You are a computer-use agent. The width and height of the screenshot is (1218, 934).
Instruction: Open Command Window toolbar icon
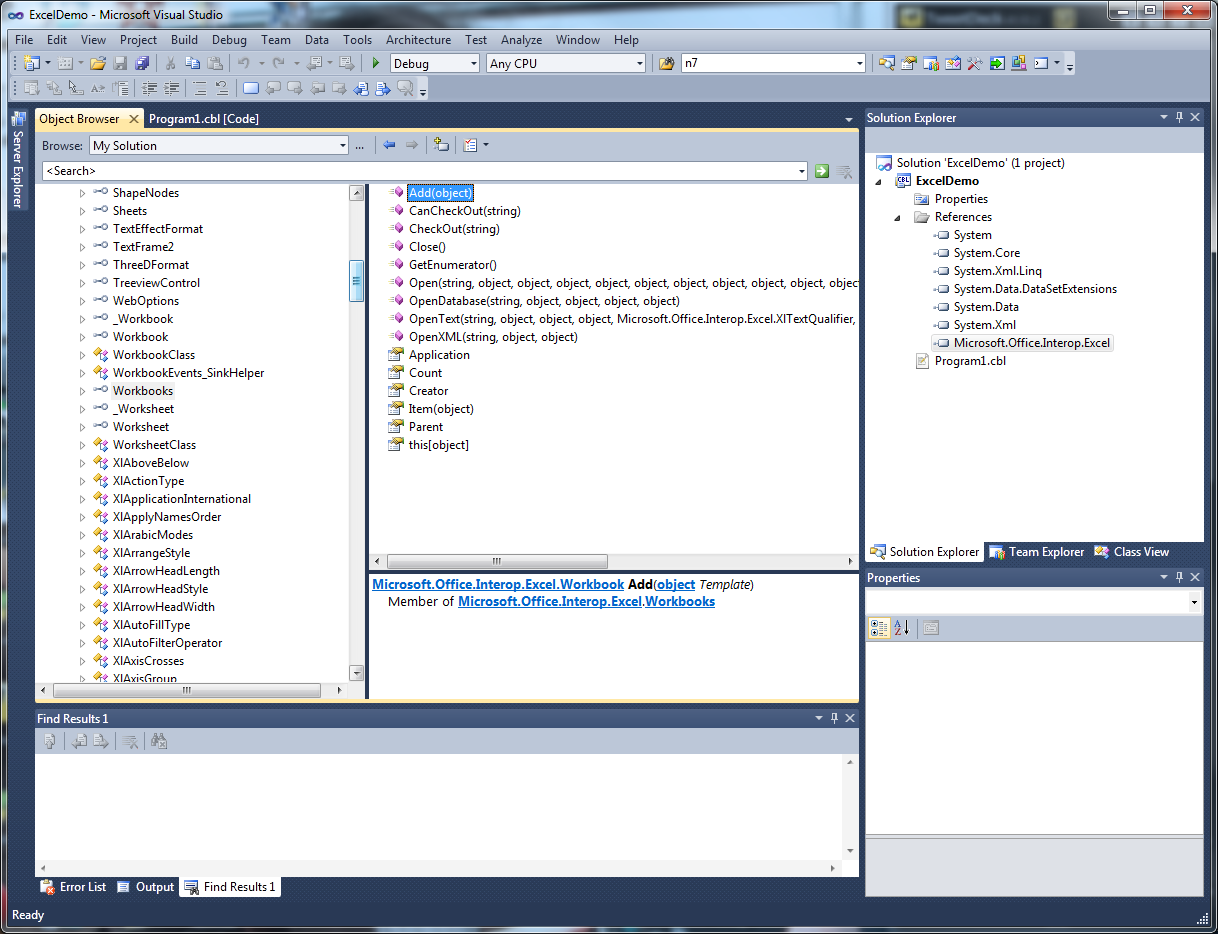(1041, 63)
